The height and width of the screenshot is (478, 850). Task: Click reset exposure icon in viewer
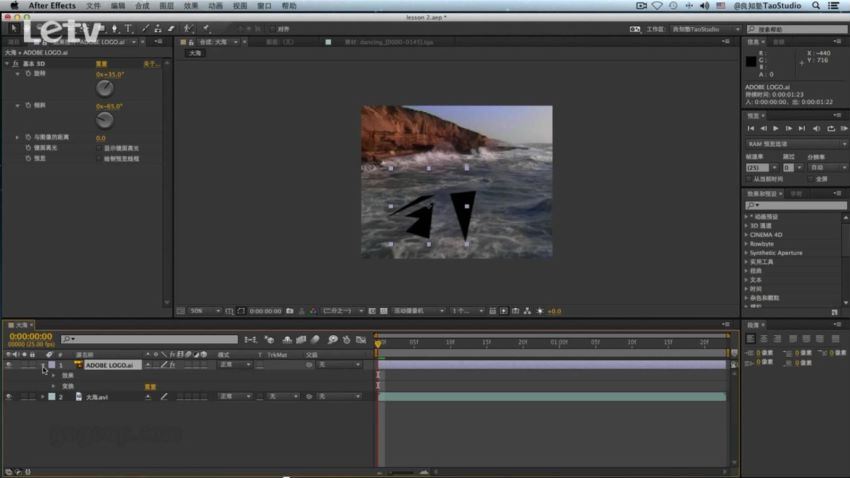click(x=540, y=311)
